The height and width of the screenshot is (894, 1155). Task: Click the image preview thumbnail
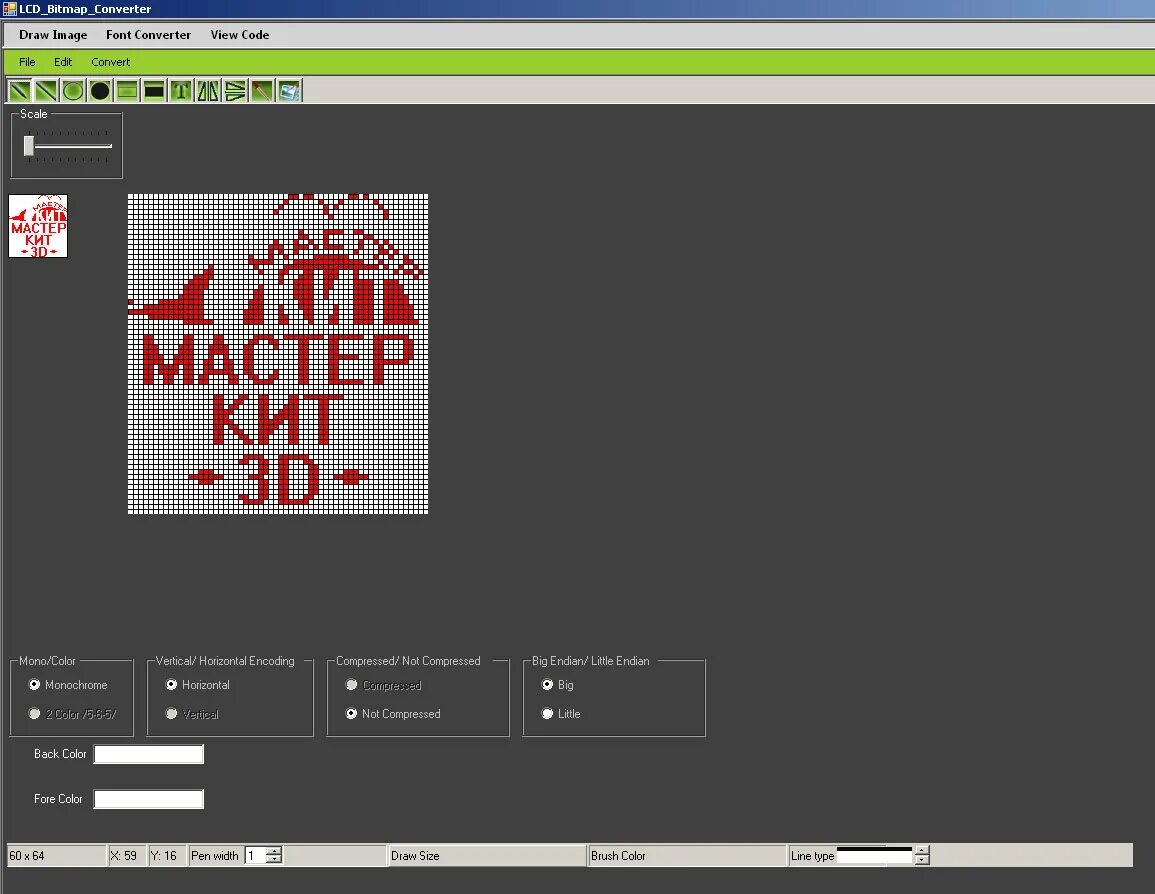(38, 226)
